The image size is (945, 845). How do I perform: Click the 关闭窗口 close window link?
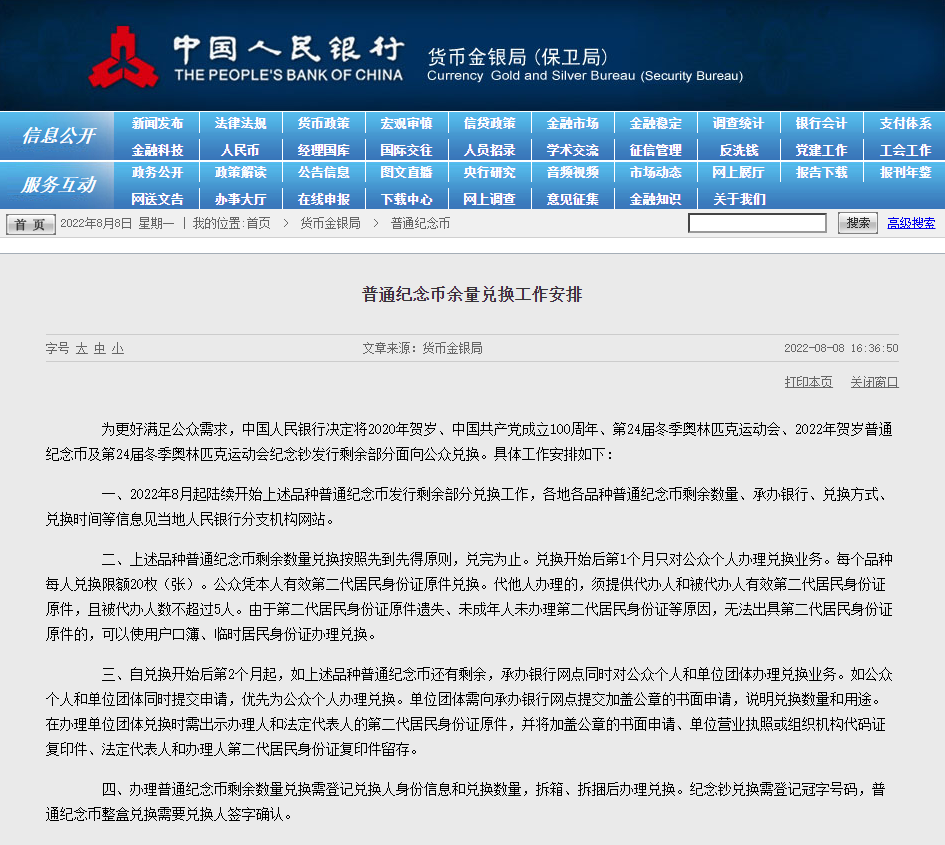[x=874, y=382]
